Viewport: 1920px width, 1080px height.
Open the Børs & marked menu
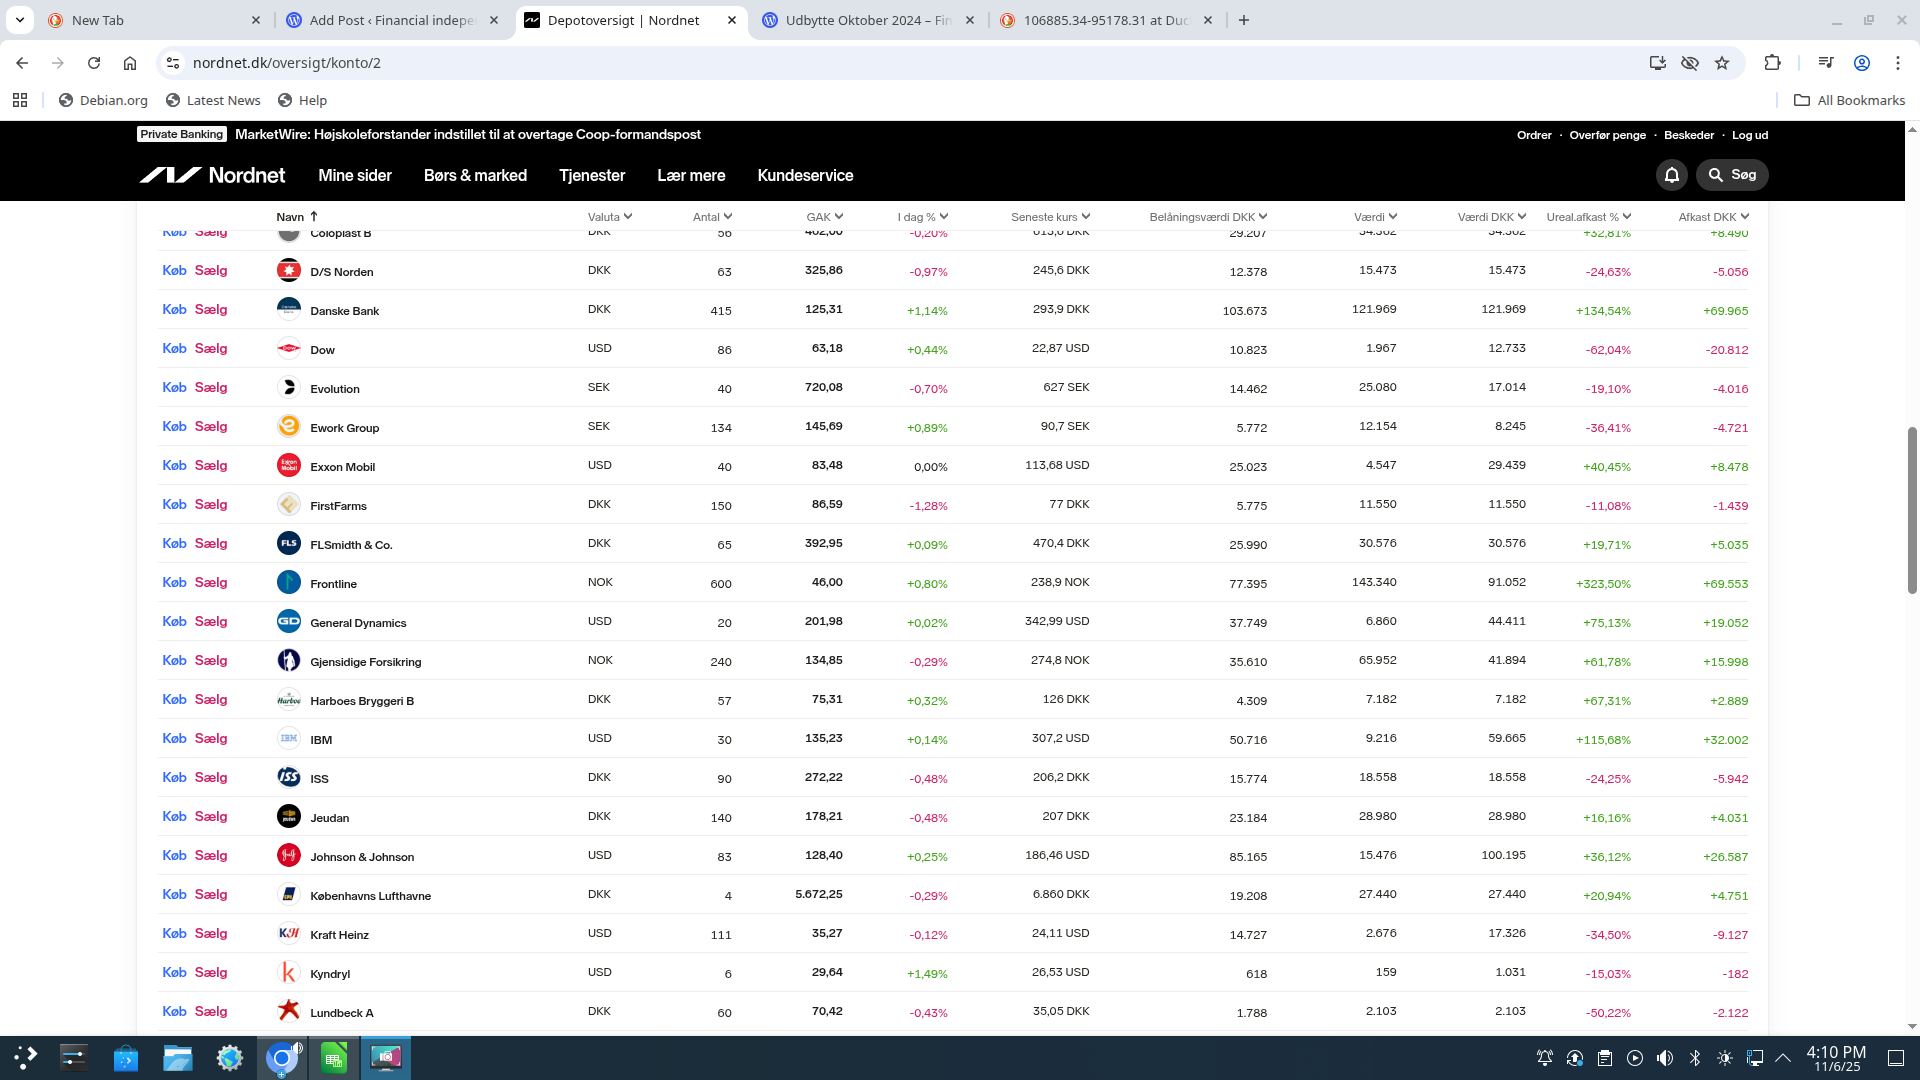point(475,175)
